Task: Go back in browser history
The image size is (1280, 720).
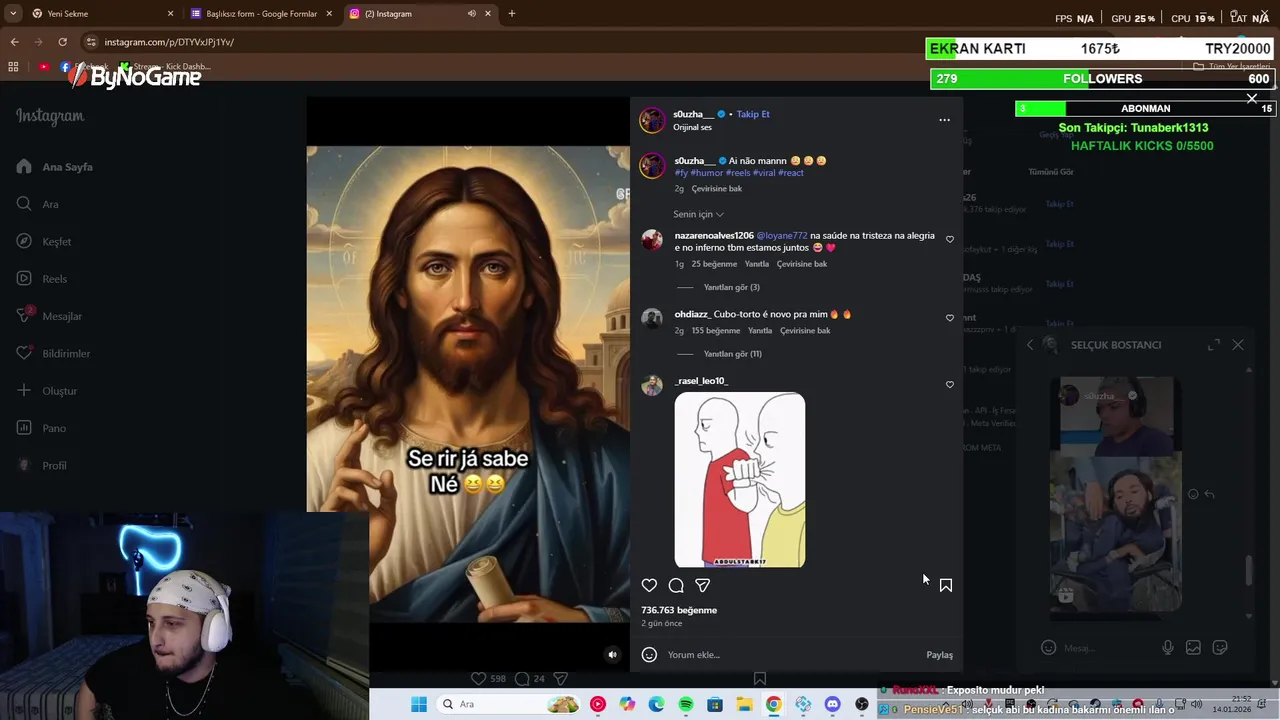Action: click(x=14, y=42)
